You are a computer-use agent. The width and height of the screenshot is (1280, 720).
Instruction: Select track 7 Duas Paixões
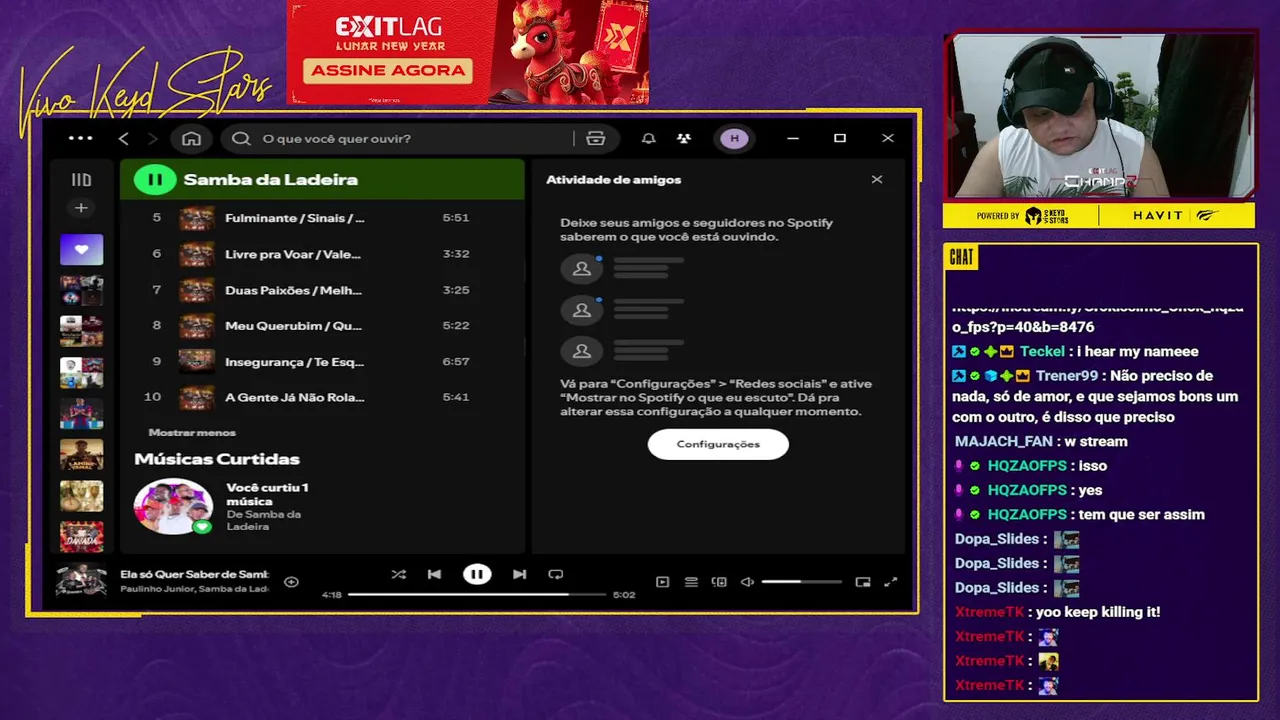tap(322, 290)
